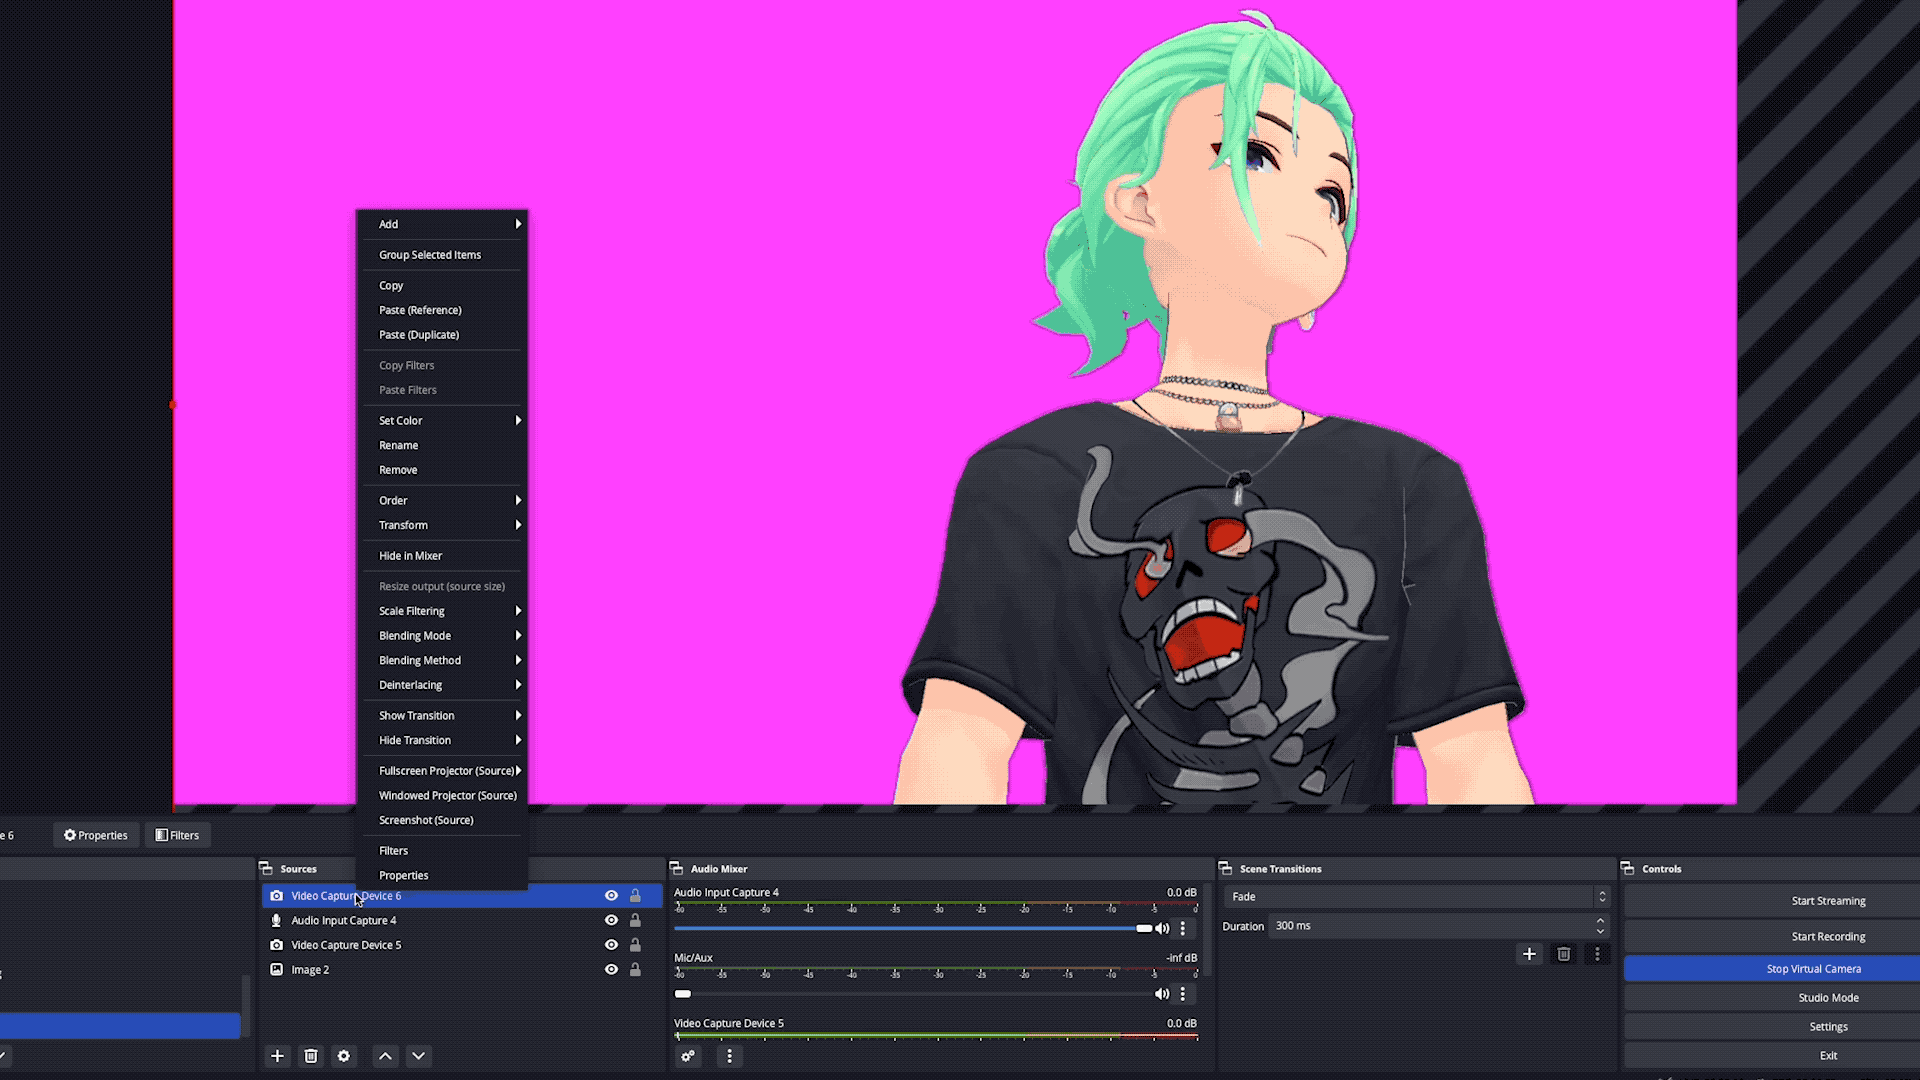The width and height of the screenshot is (1920, 1080).
Task: Delete the selected source via trash icon
Action: [x=311, y=1055]
